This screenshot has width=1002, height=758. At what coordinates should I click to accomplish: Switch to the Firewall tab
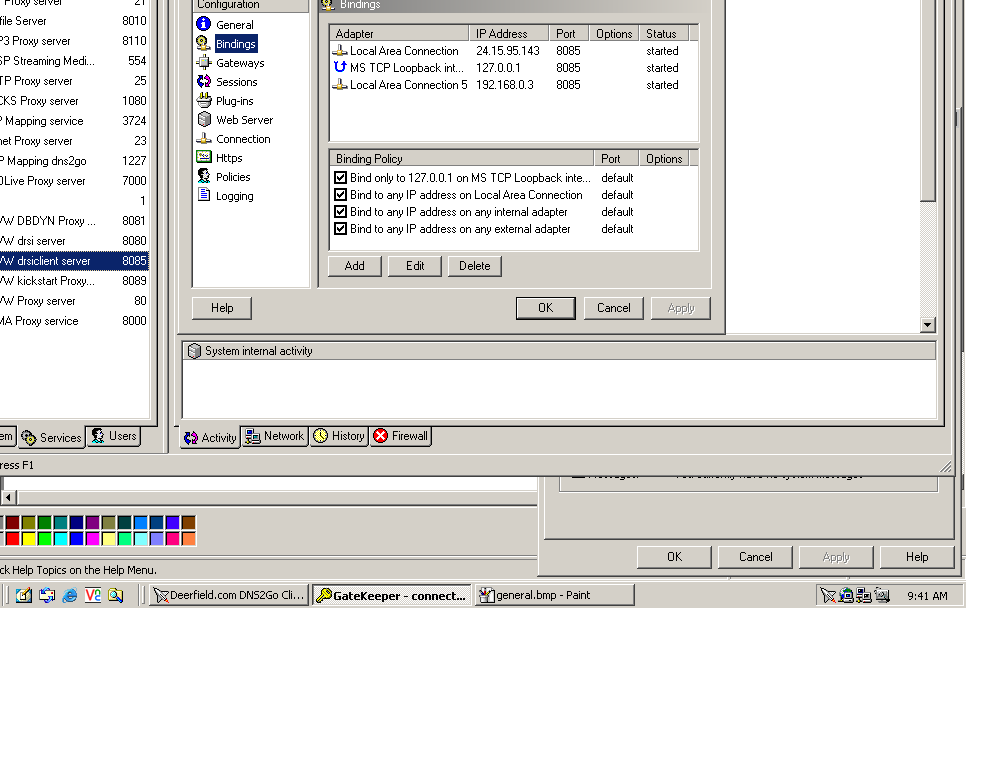tap(401, 436)
